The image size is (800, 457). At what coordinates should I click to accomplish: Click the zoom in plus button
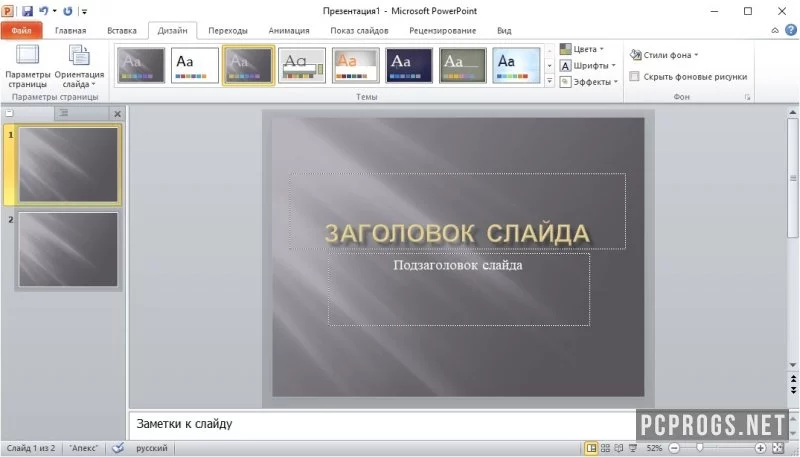pos(760,448)
